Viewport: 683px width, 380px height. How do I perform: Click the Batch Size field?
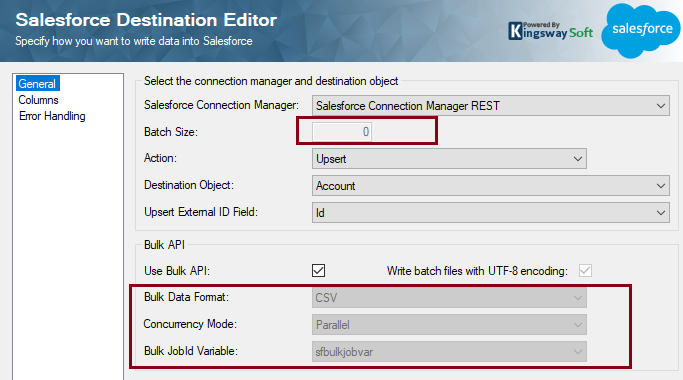point(342,132)
